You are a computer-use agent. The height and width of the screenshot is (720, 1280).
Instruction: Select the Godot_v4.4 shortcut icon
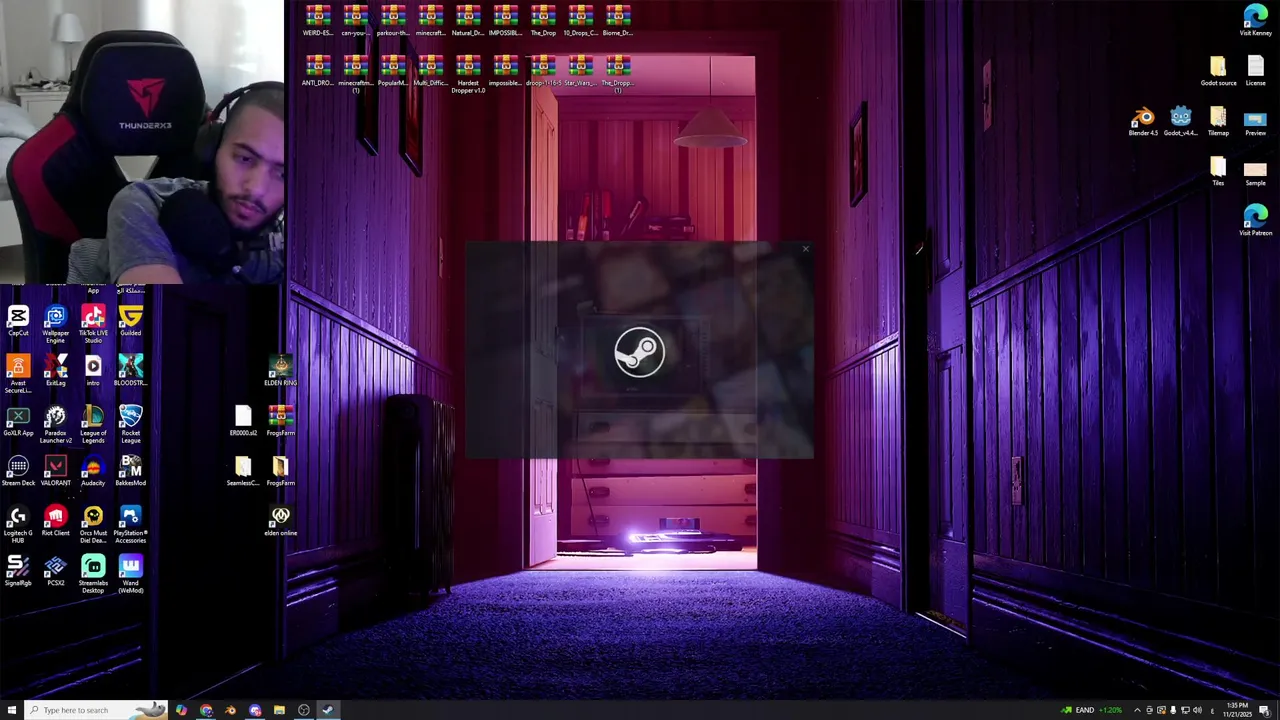[x=1180, y=121]
